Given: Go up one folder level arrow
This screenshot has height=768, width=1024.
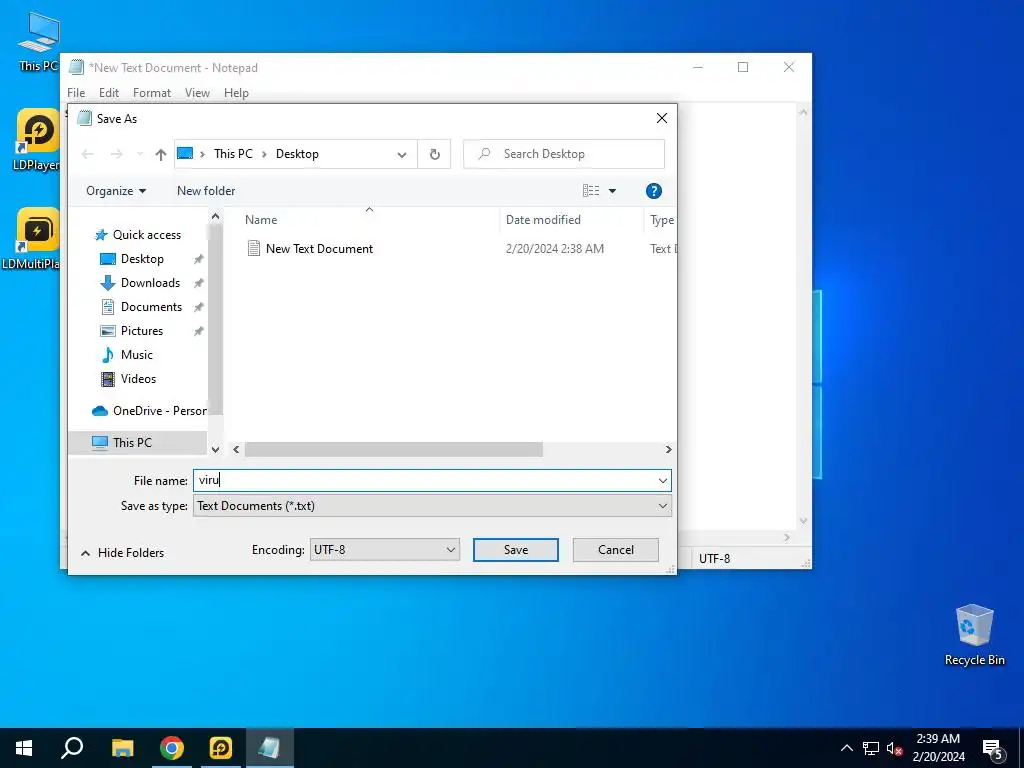Looking at the screenshot, I should click(161, 154).
